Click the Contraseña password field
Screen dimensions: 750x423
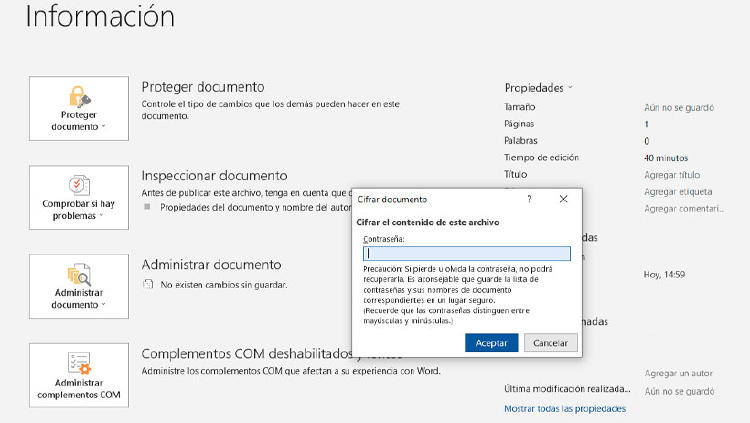pos(466,254)
